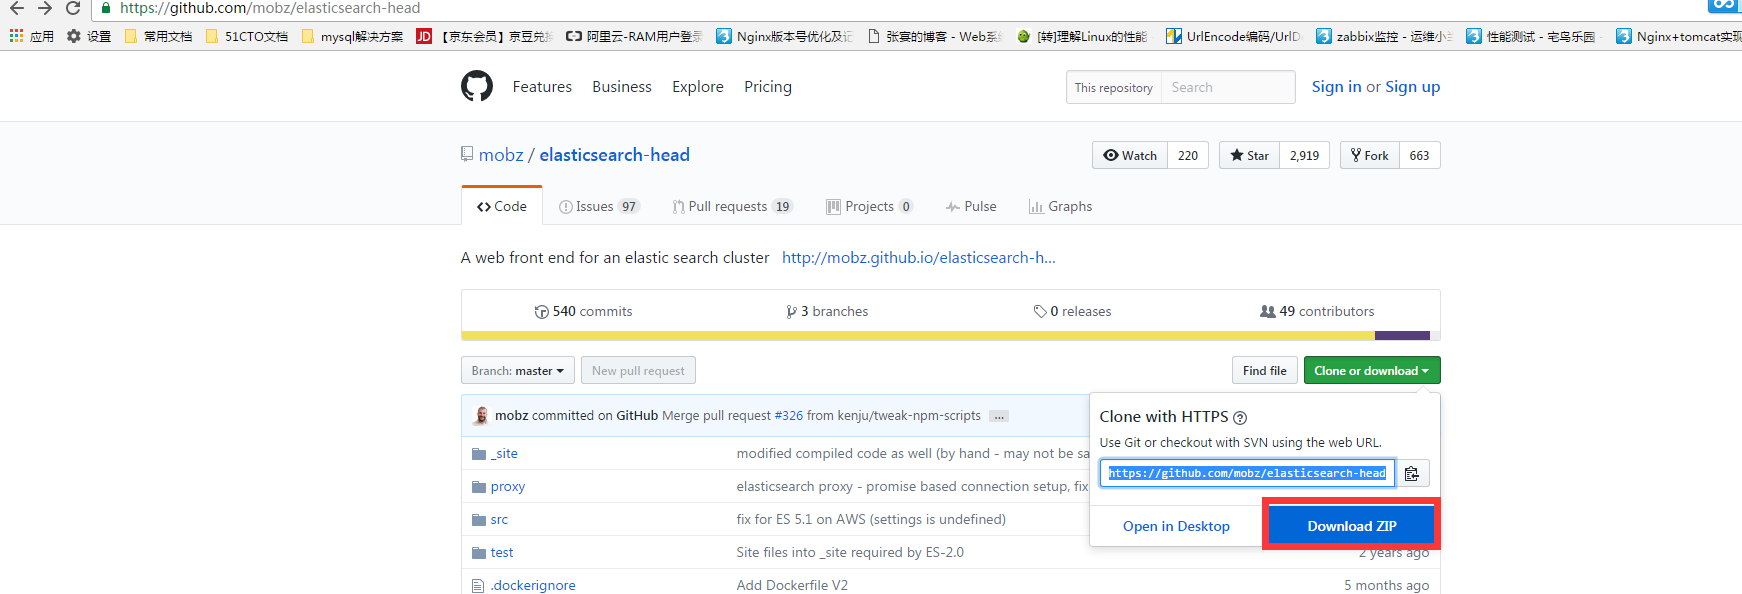
Task: Click the .dockerignore file icon
Action: (x=478, y=586)
